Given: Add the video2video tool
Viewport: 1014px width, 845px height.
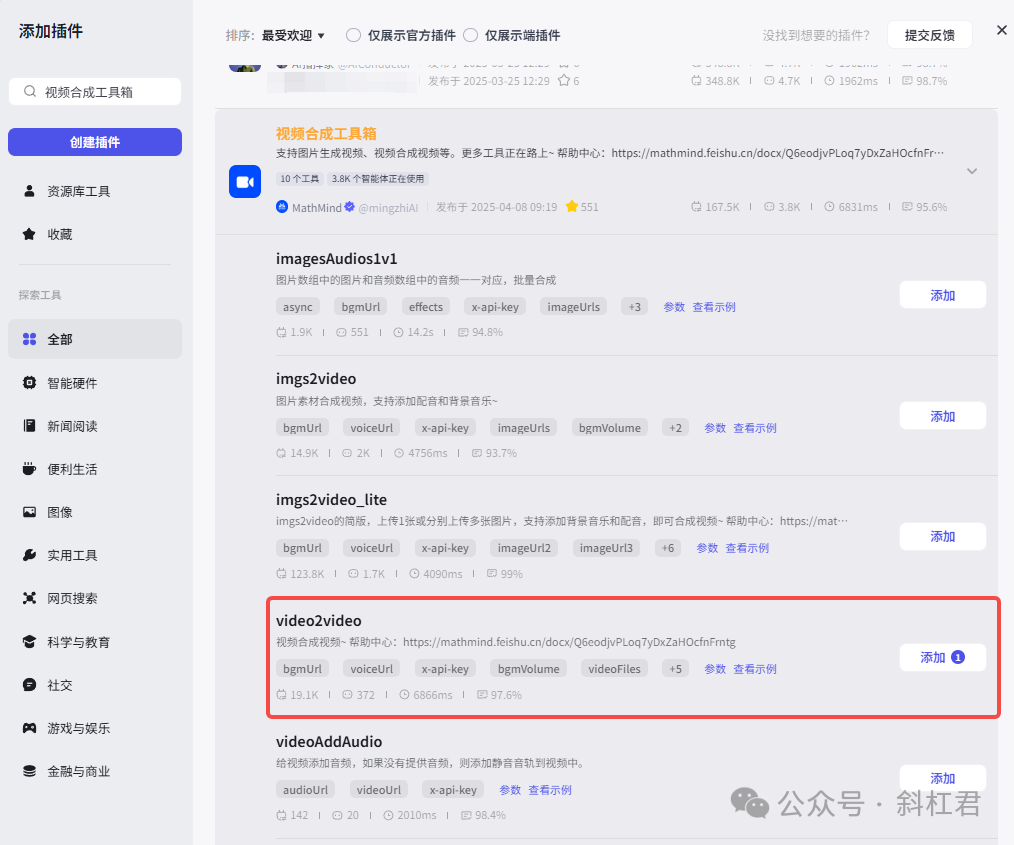Looking at the screenshot, I should 942,657.
